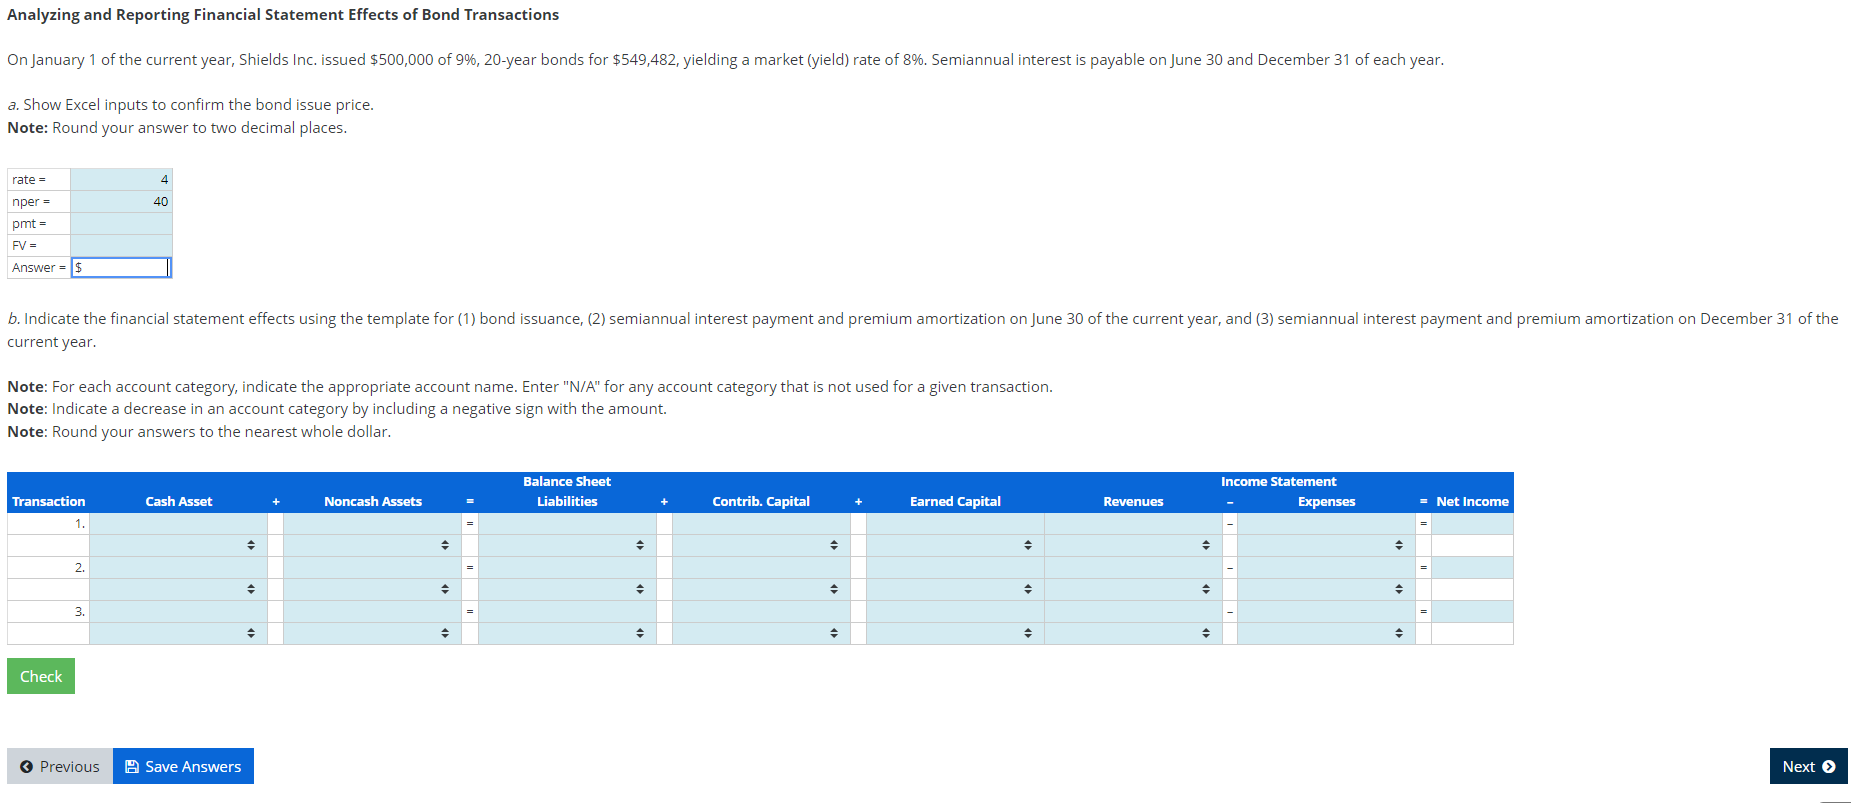The width and height of the screenshot is (1851, 803).
Task: Click Contrib. Capital amount field for transaction 1
Action: coord(761,523)
